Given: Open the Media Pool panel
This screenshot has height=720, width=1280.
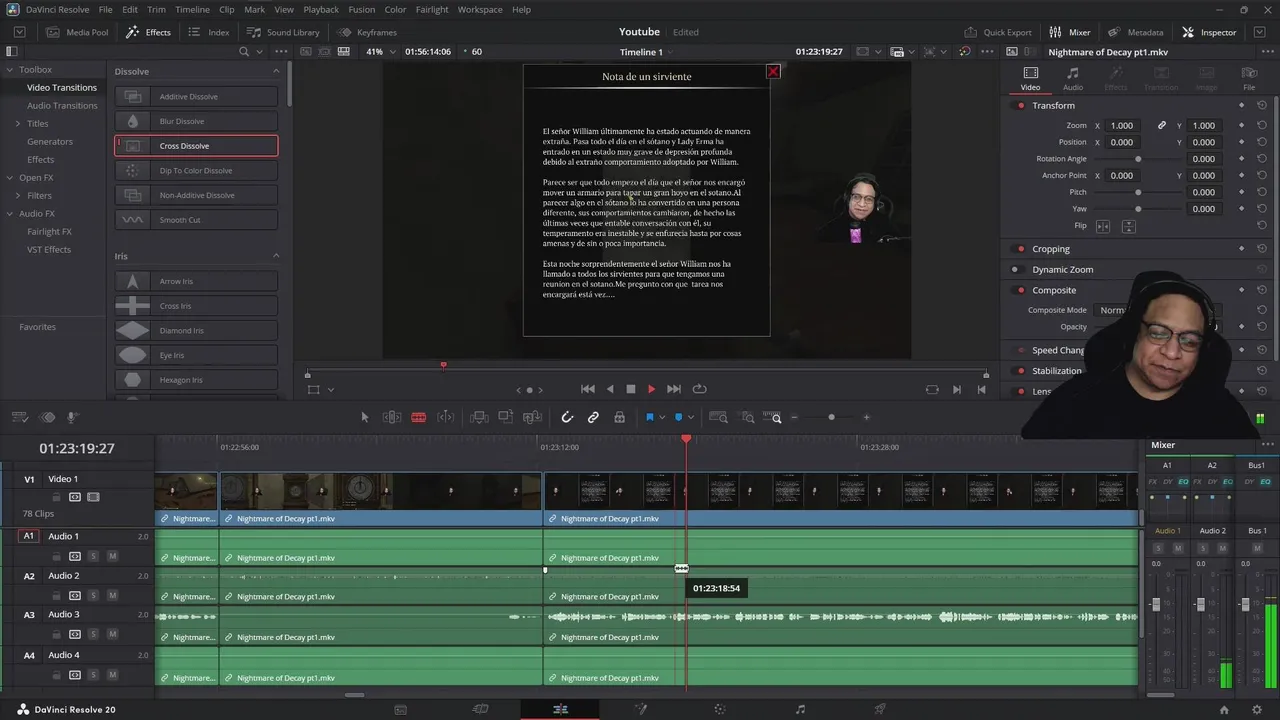Looking at the screenshot, I should [x=77, y=32].
